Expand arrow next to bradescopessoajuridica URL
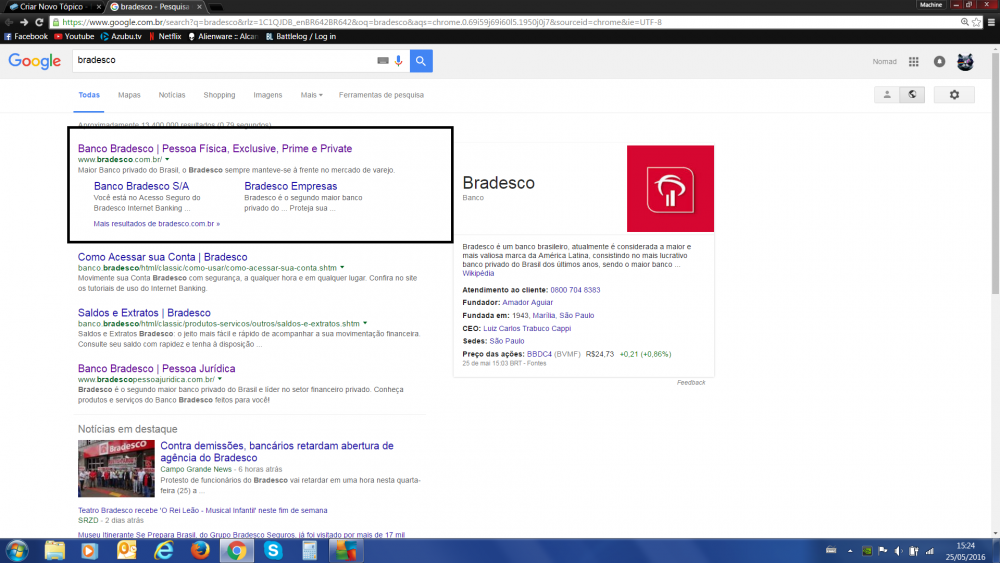 (220, 379)
